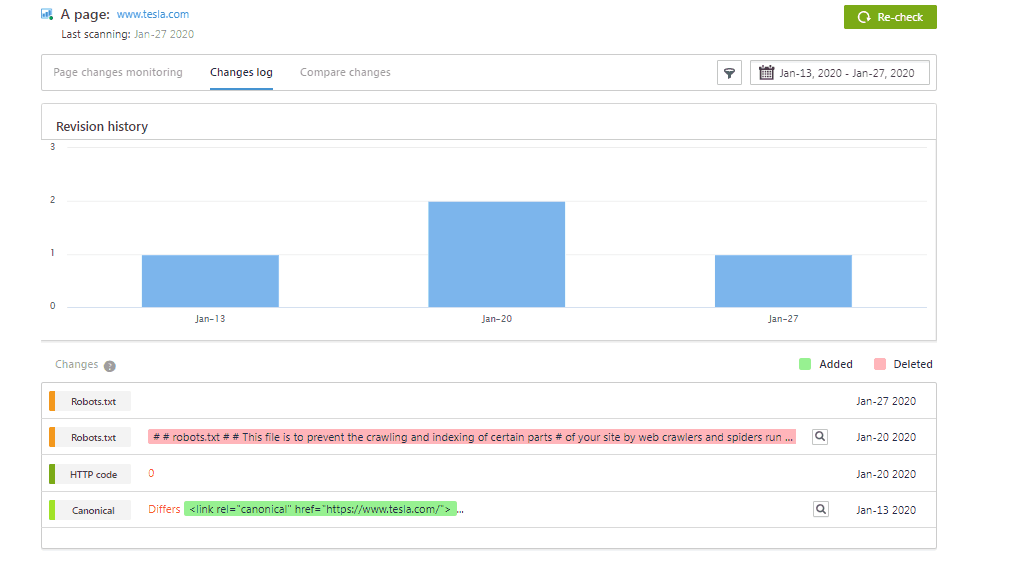This screenshot has width=1021, height=564.
Task: Open the Compare changes tab
Action: (x=345, y=73)
